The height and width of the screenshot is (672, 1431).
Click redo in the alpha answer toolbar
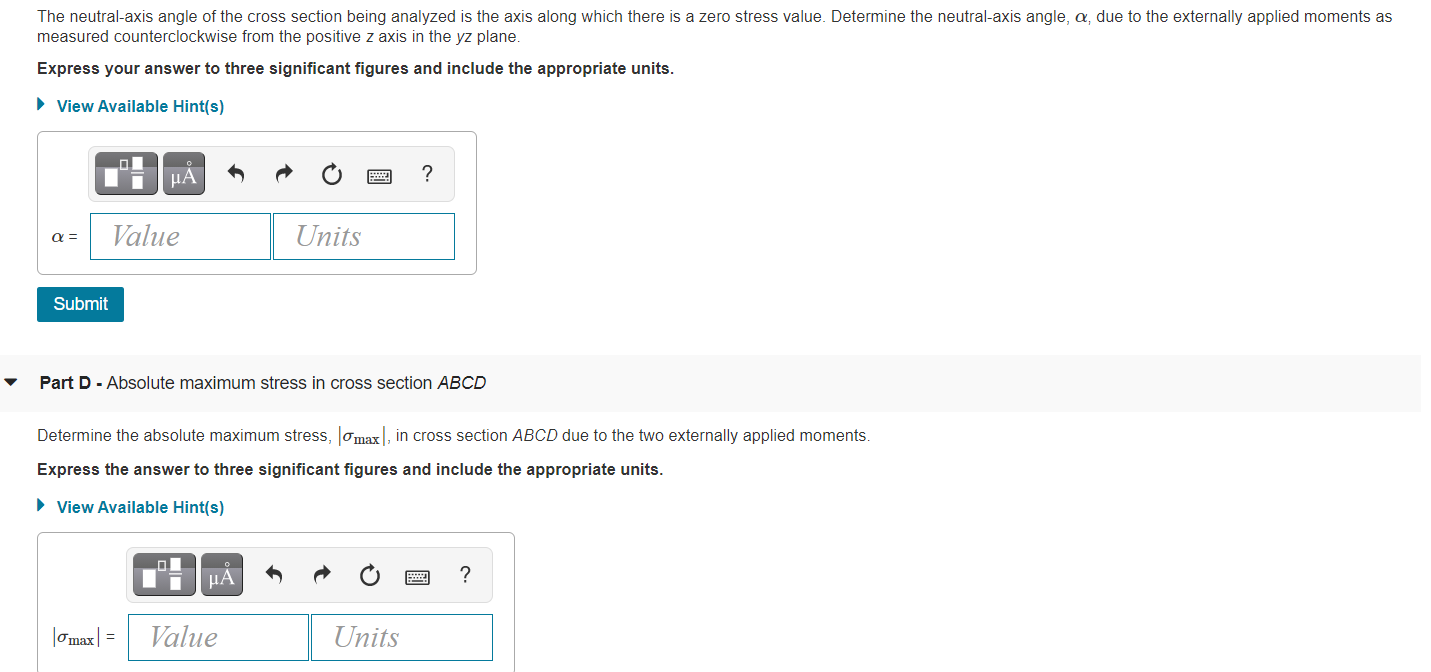[x=283, y=173]
